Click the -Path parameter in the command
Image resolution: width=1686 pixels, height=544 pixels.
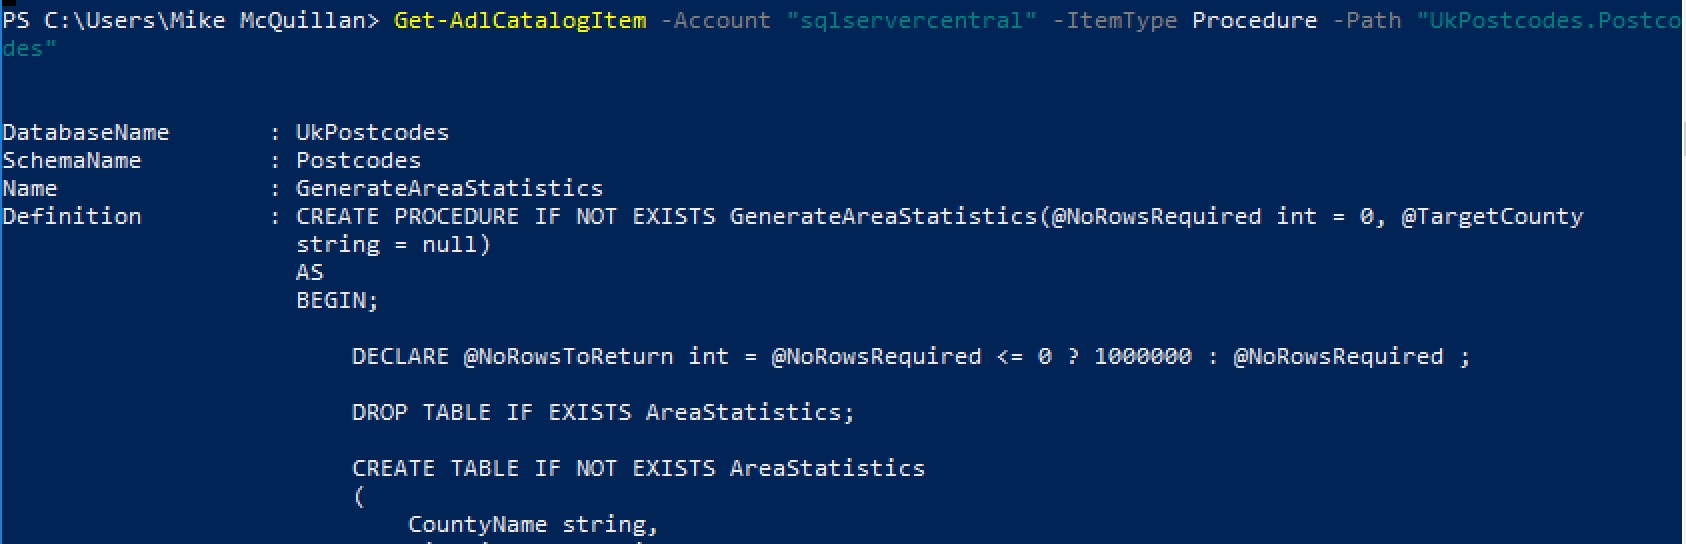[x=1367, y=20]
